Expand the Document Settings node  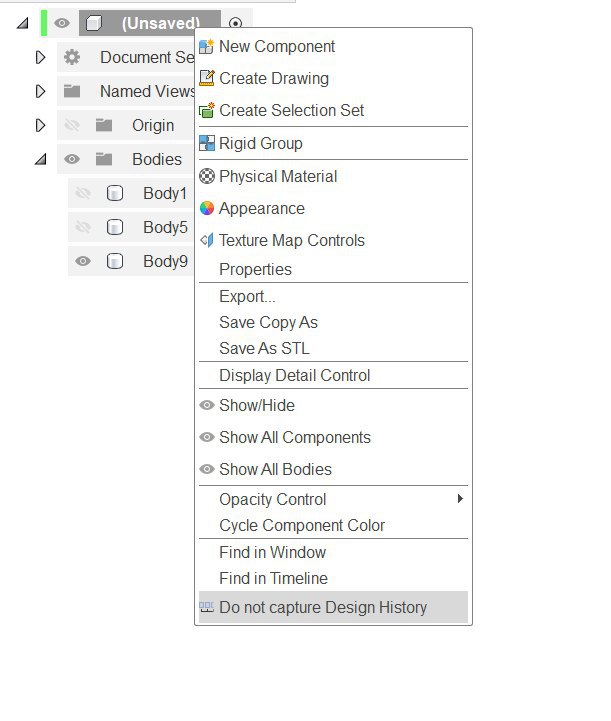point(40,57)
